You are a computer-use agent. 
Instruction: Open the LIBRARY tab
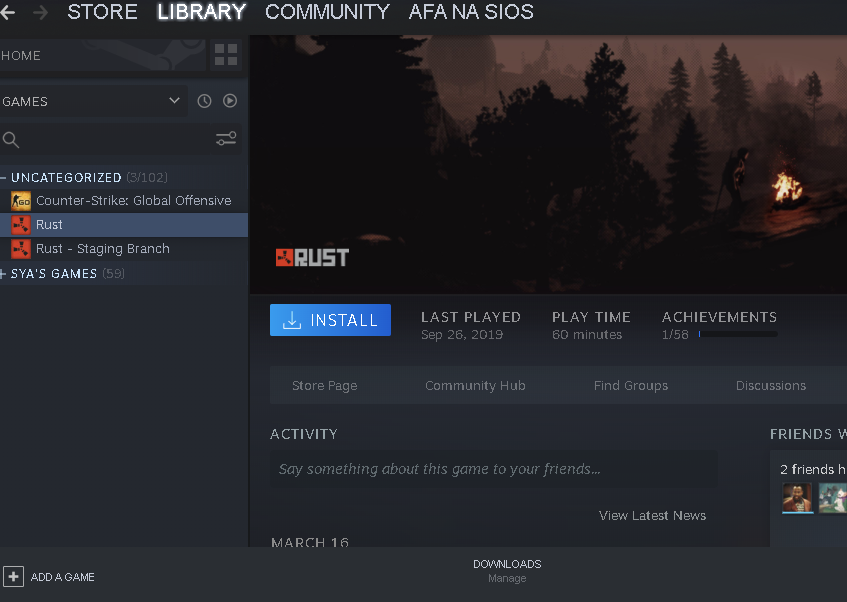pos(201,12)
